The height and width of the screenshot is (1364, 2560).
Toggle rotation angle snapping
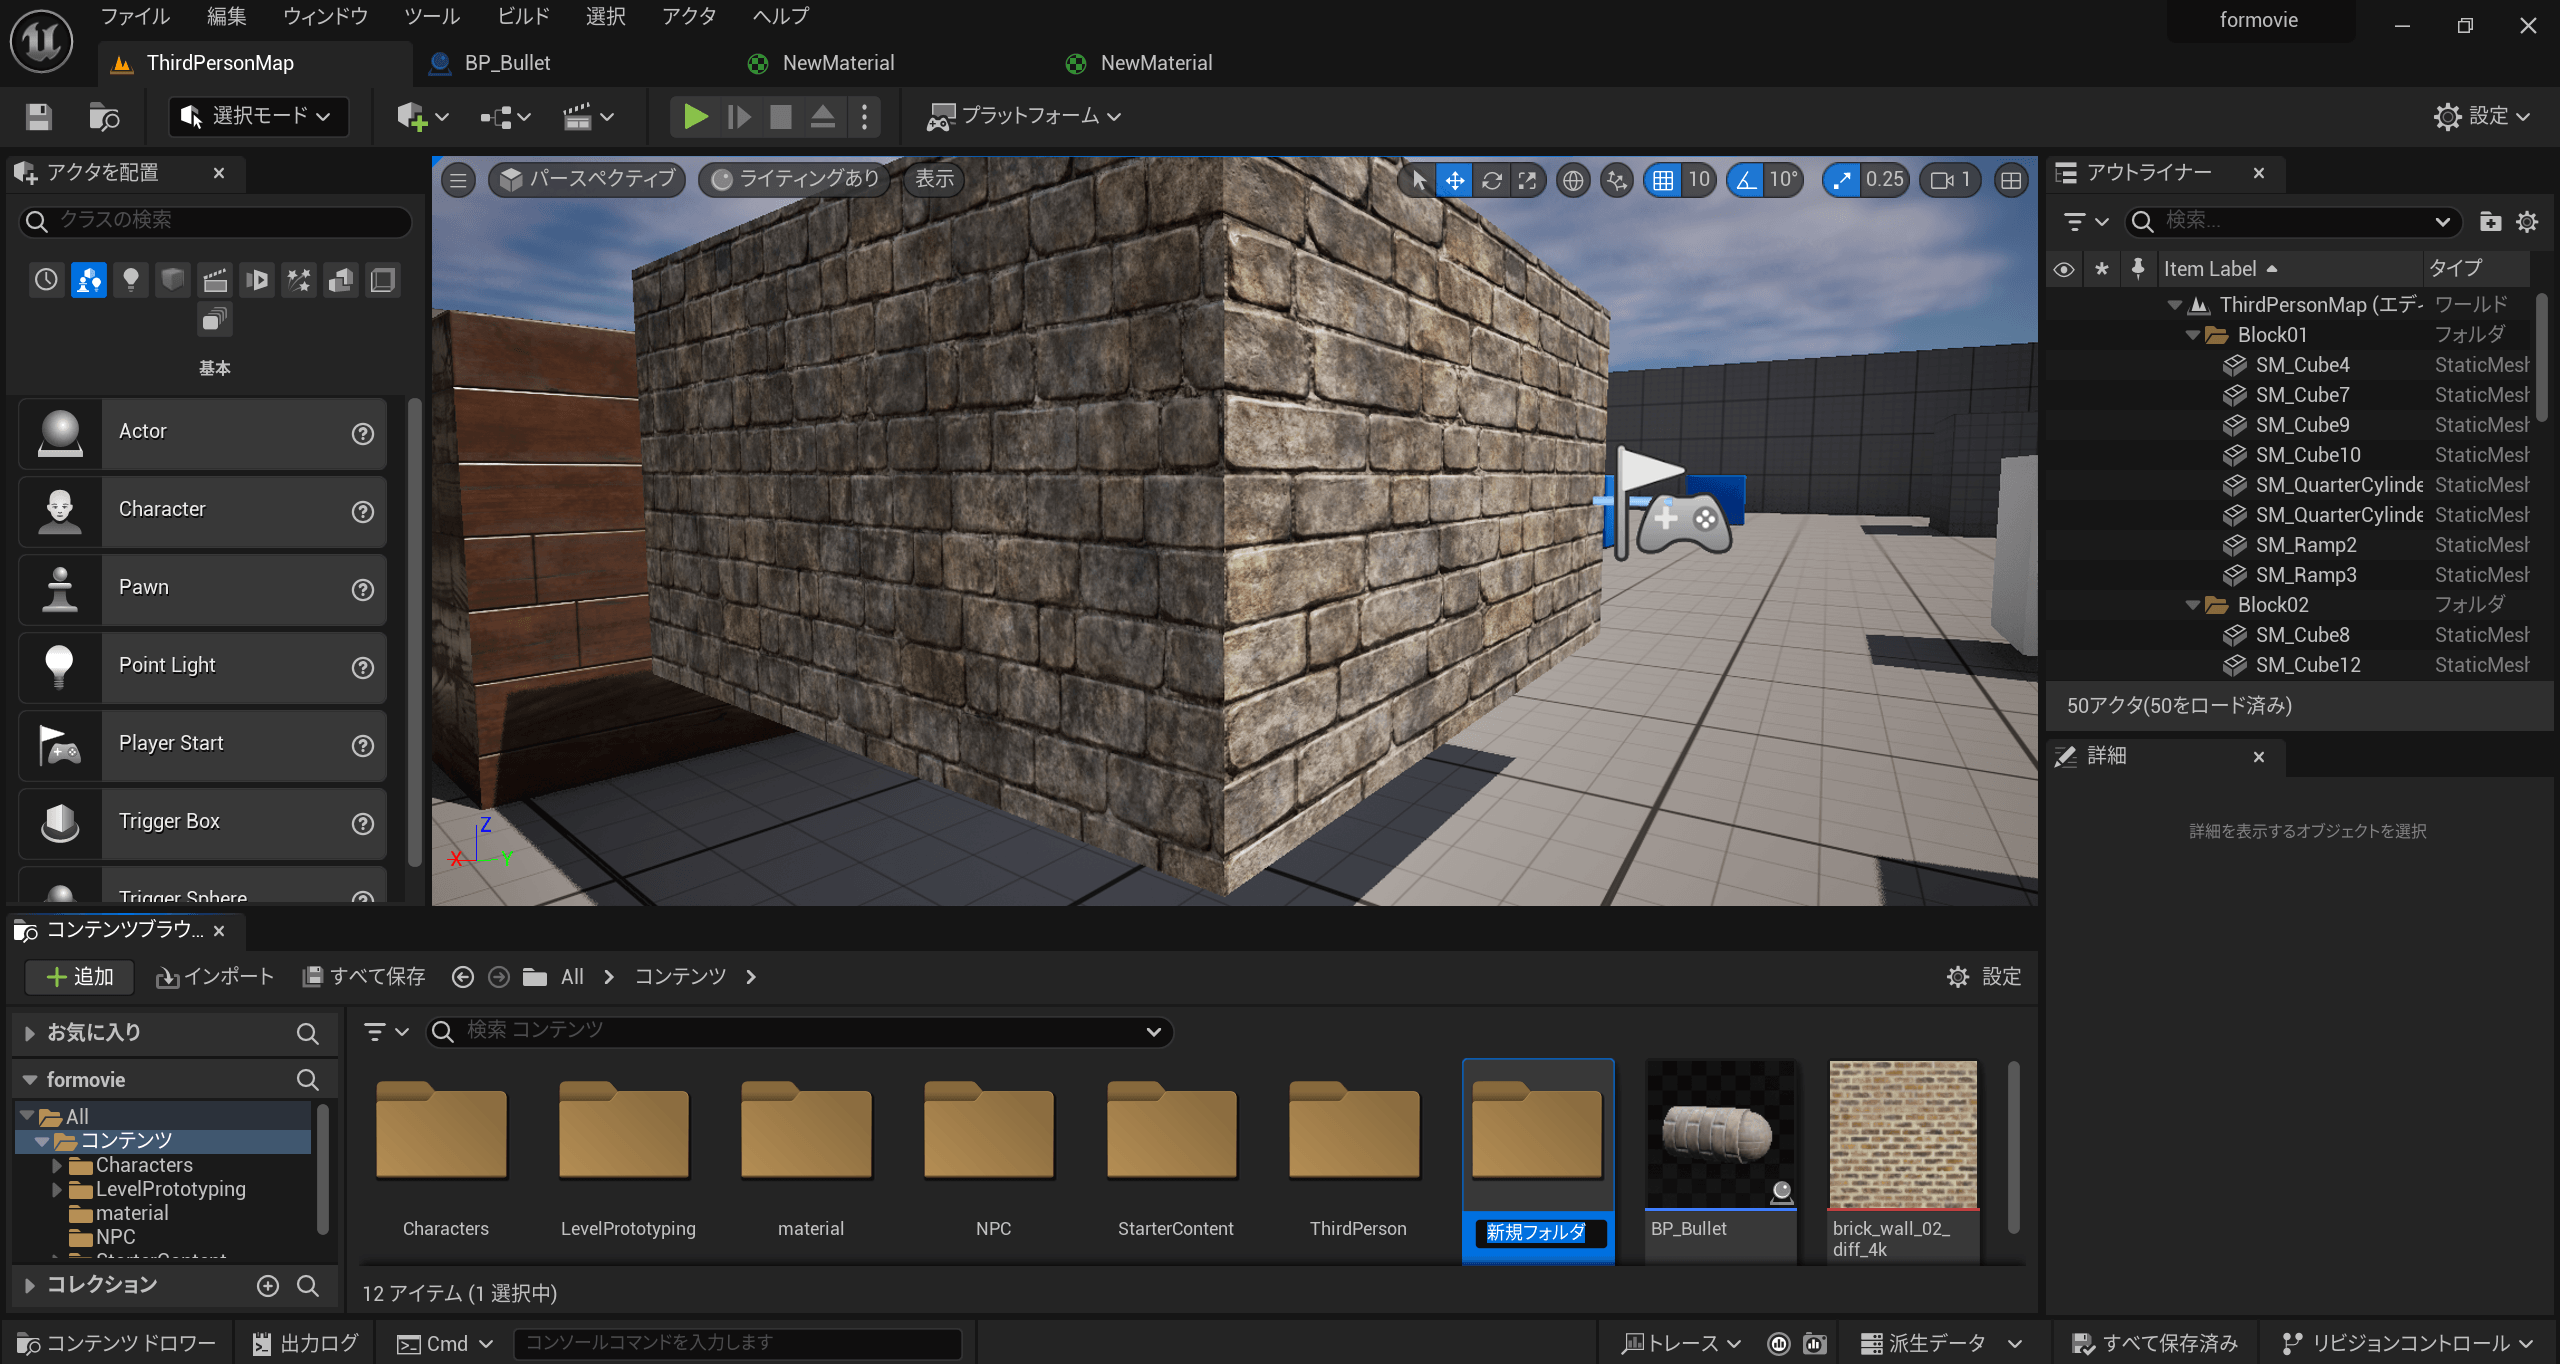(1746, 180)
